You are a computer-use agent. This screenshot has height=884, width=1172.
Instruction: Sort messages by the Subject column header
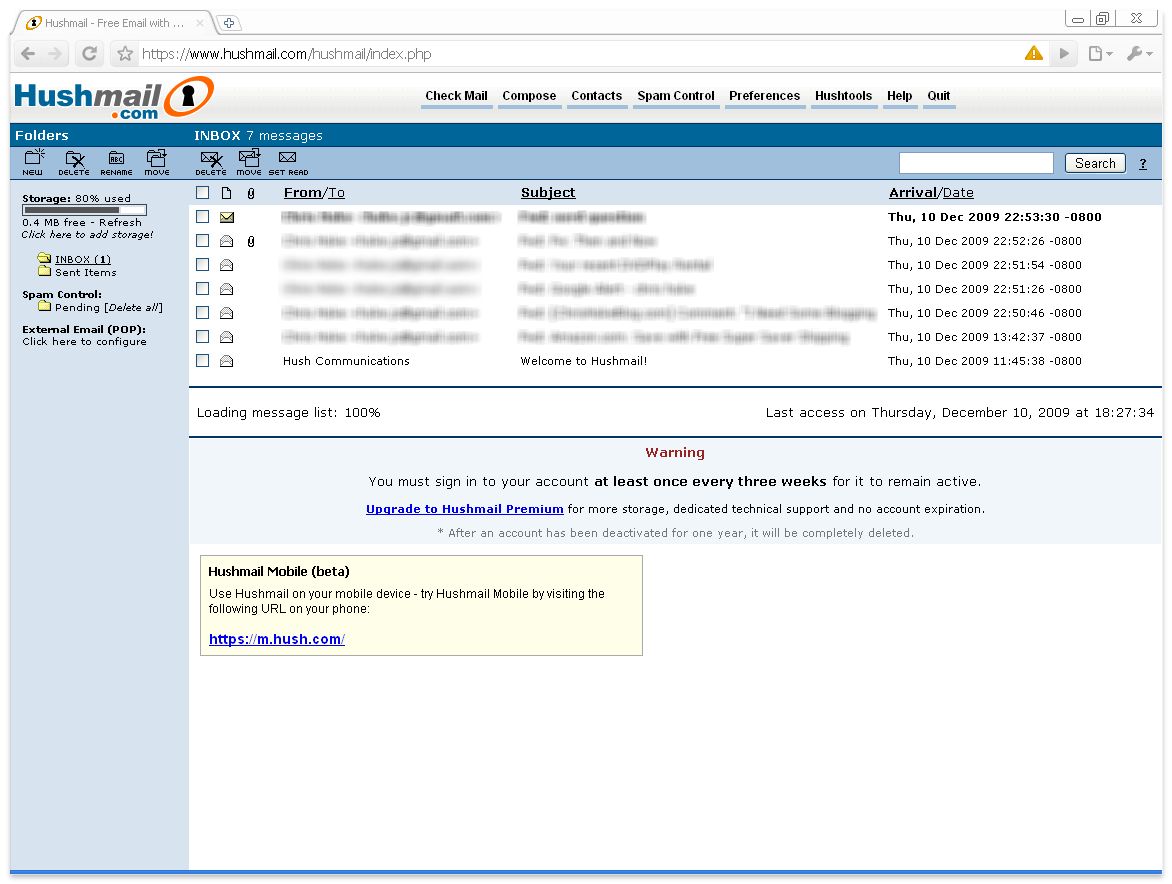pos(548,193)
